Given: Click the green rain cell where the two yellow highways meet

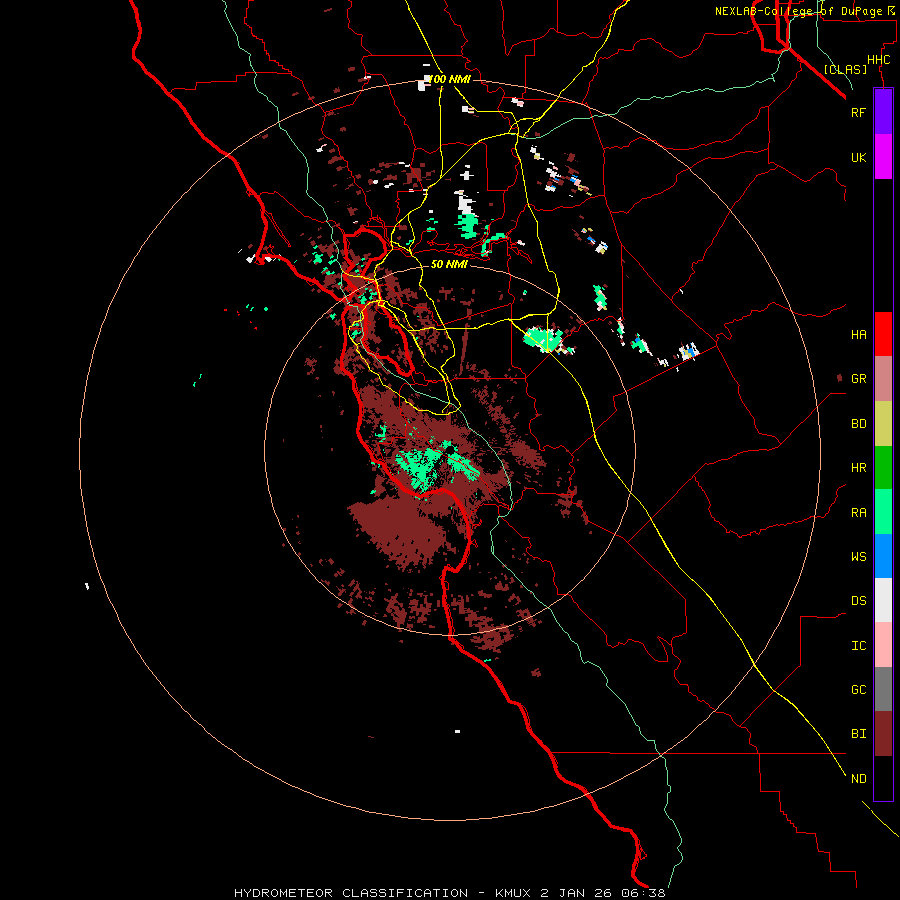Looking at the screenshot, I should click(543, 339).
